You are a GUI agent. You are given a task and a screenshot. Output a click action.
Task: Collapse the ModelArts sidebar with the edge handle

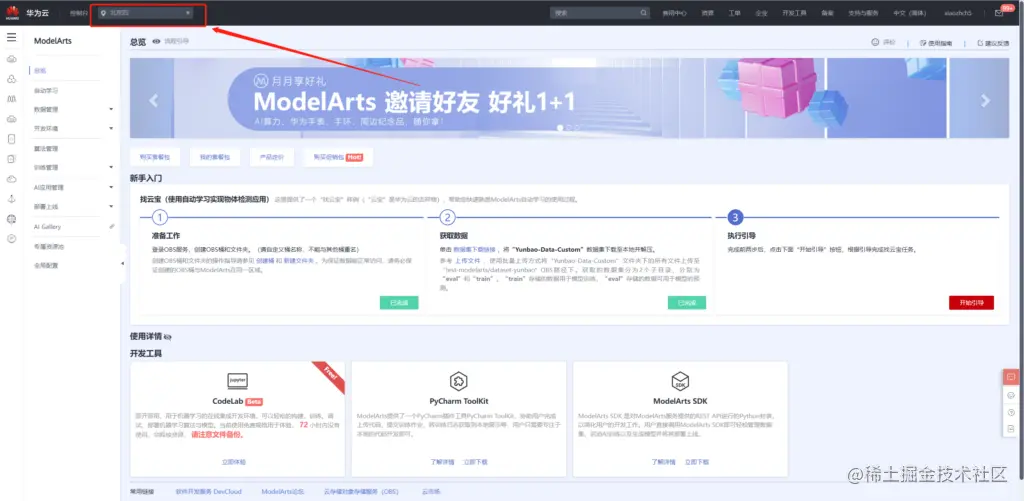click(x=123, y=263)
